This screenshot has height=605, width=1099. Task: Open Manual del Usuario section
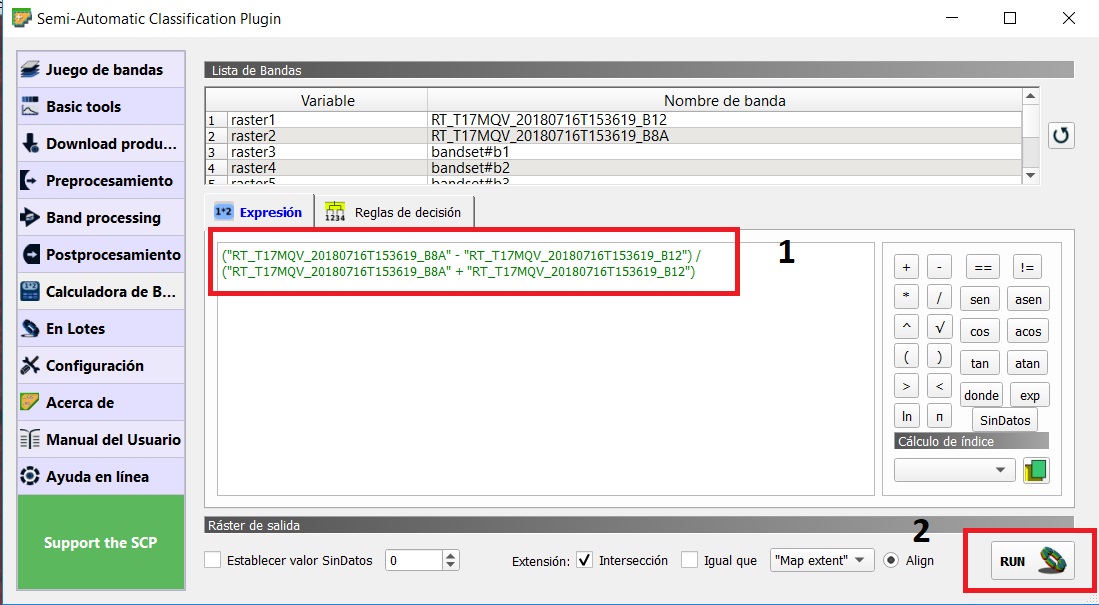tap(102, 440)
